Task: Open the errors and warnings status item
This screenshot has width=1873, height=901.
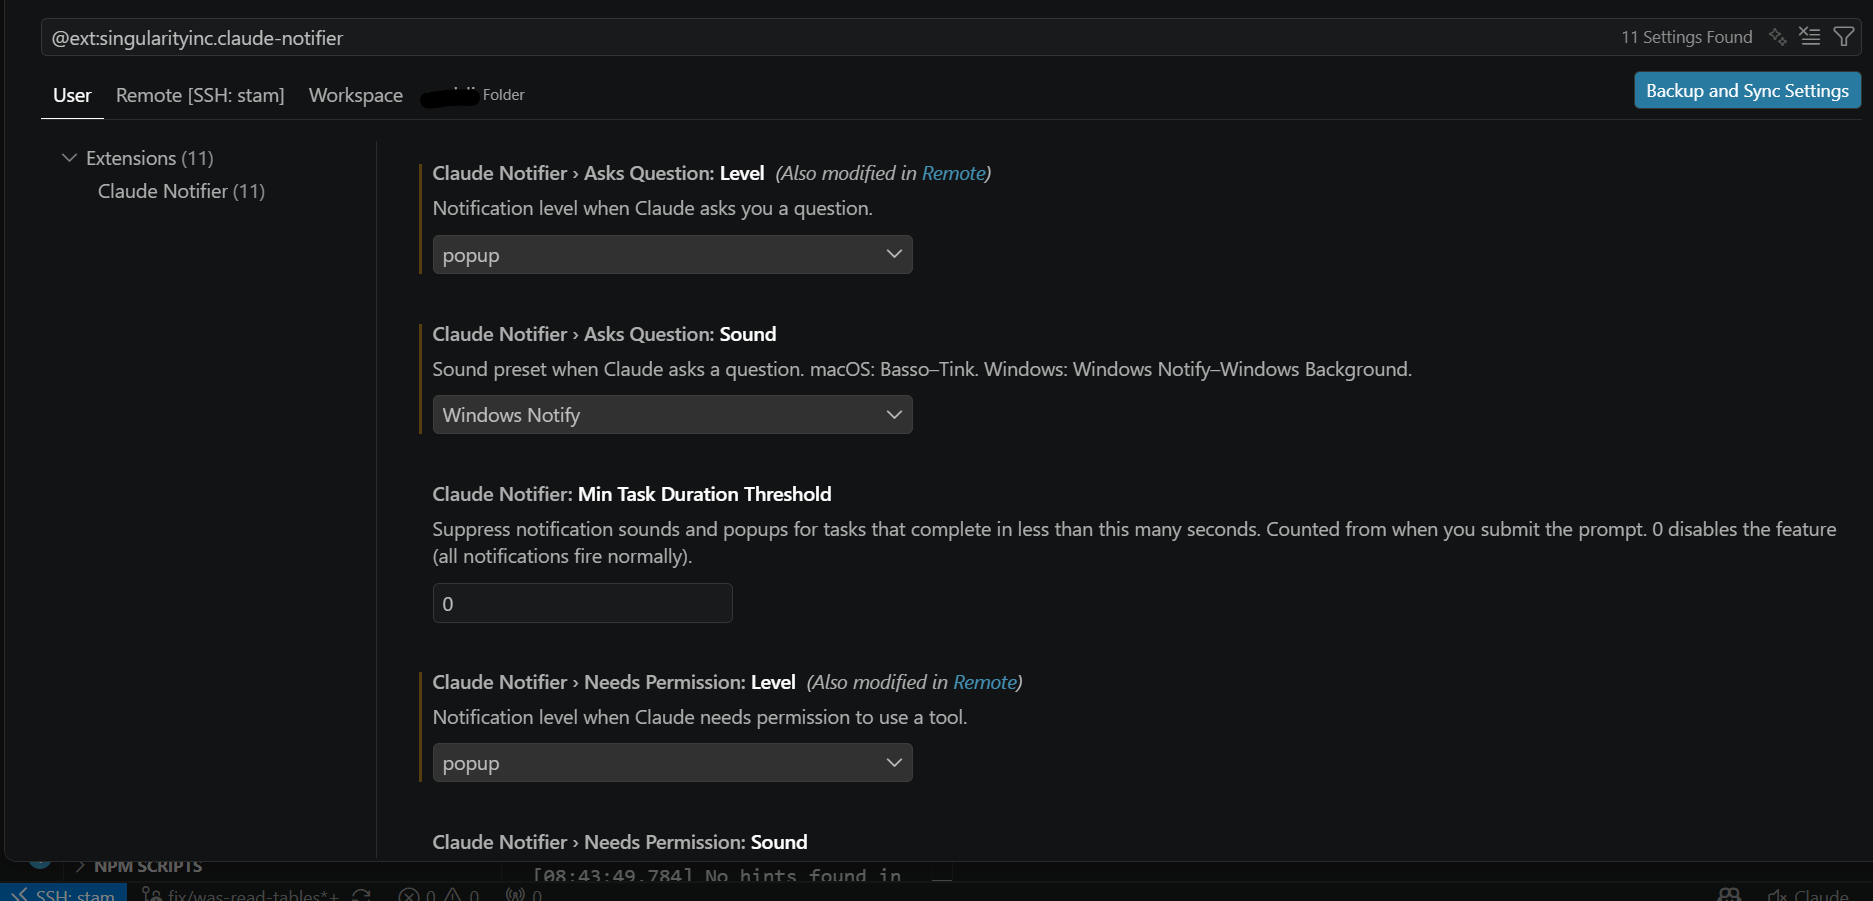Action: [439, 894]
